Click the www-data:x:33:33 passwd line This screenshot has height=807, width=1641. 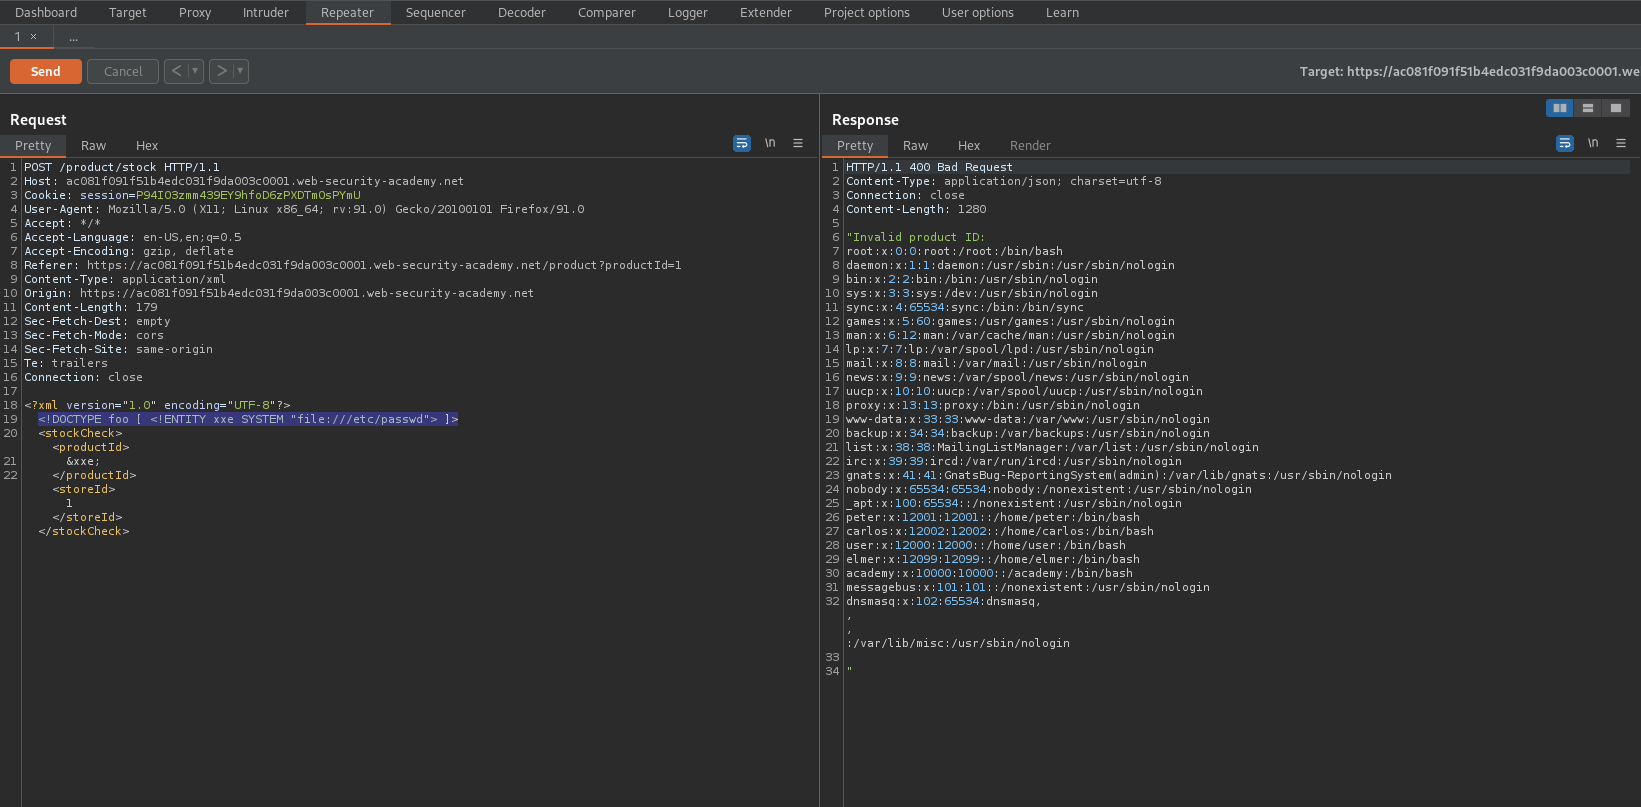[1028, 419]
